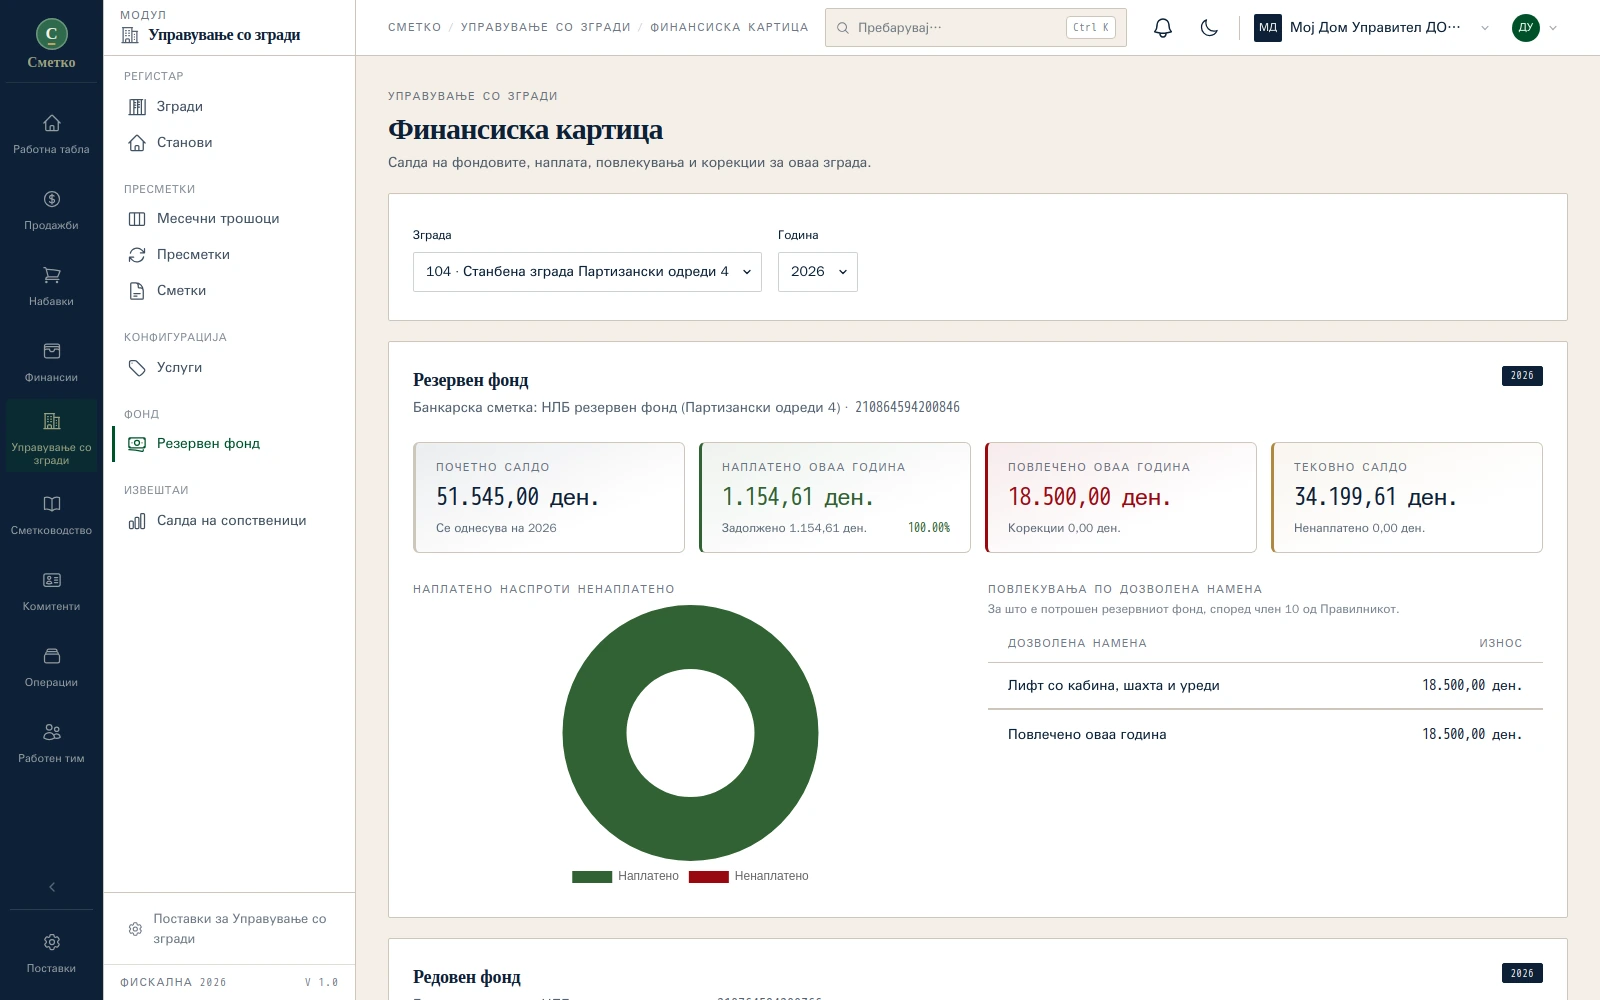Click the Тековно салдо card

pos(1407,497)
